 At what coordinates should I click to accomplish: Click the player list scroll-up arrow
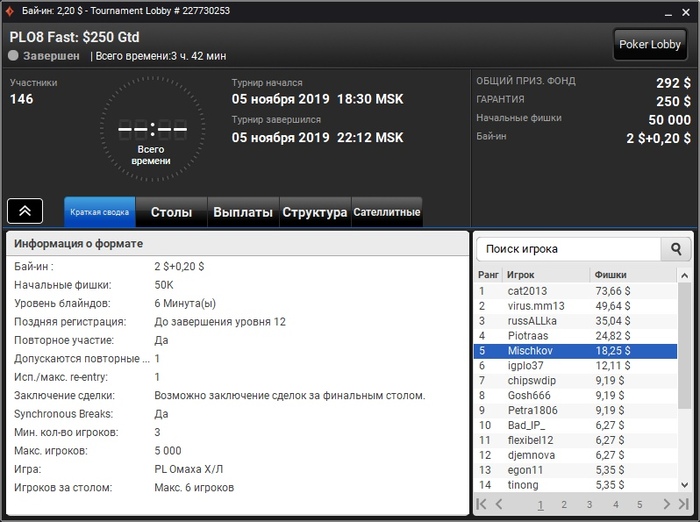click(x=684, y=276)
